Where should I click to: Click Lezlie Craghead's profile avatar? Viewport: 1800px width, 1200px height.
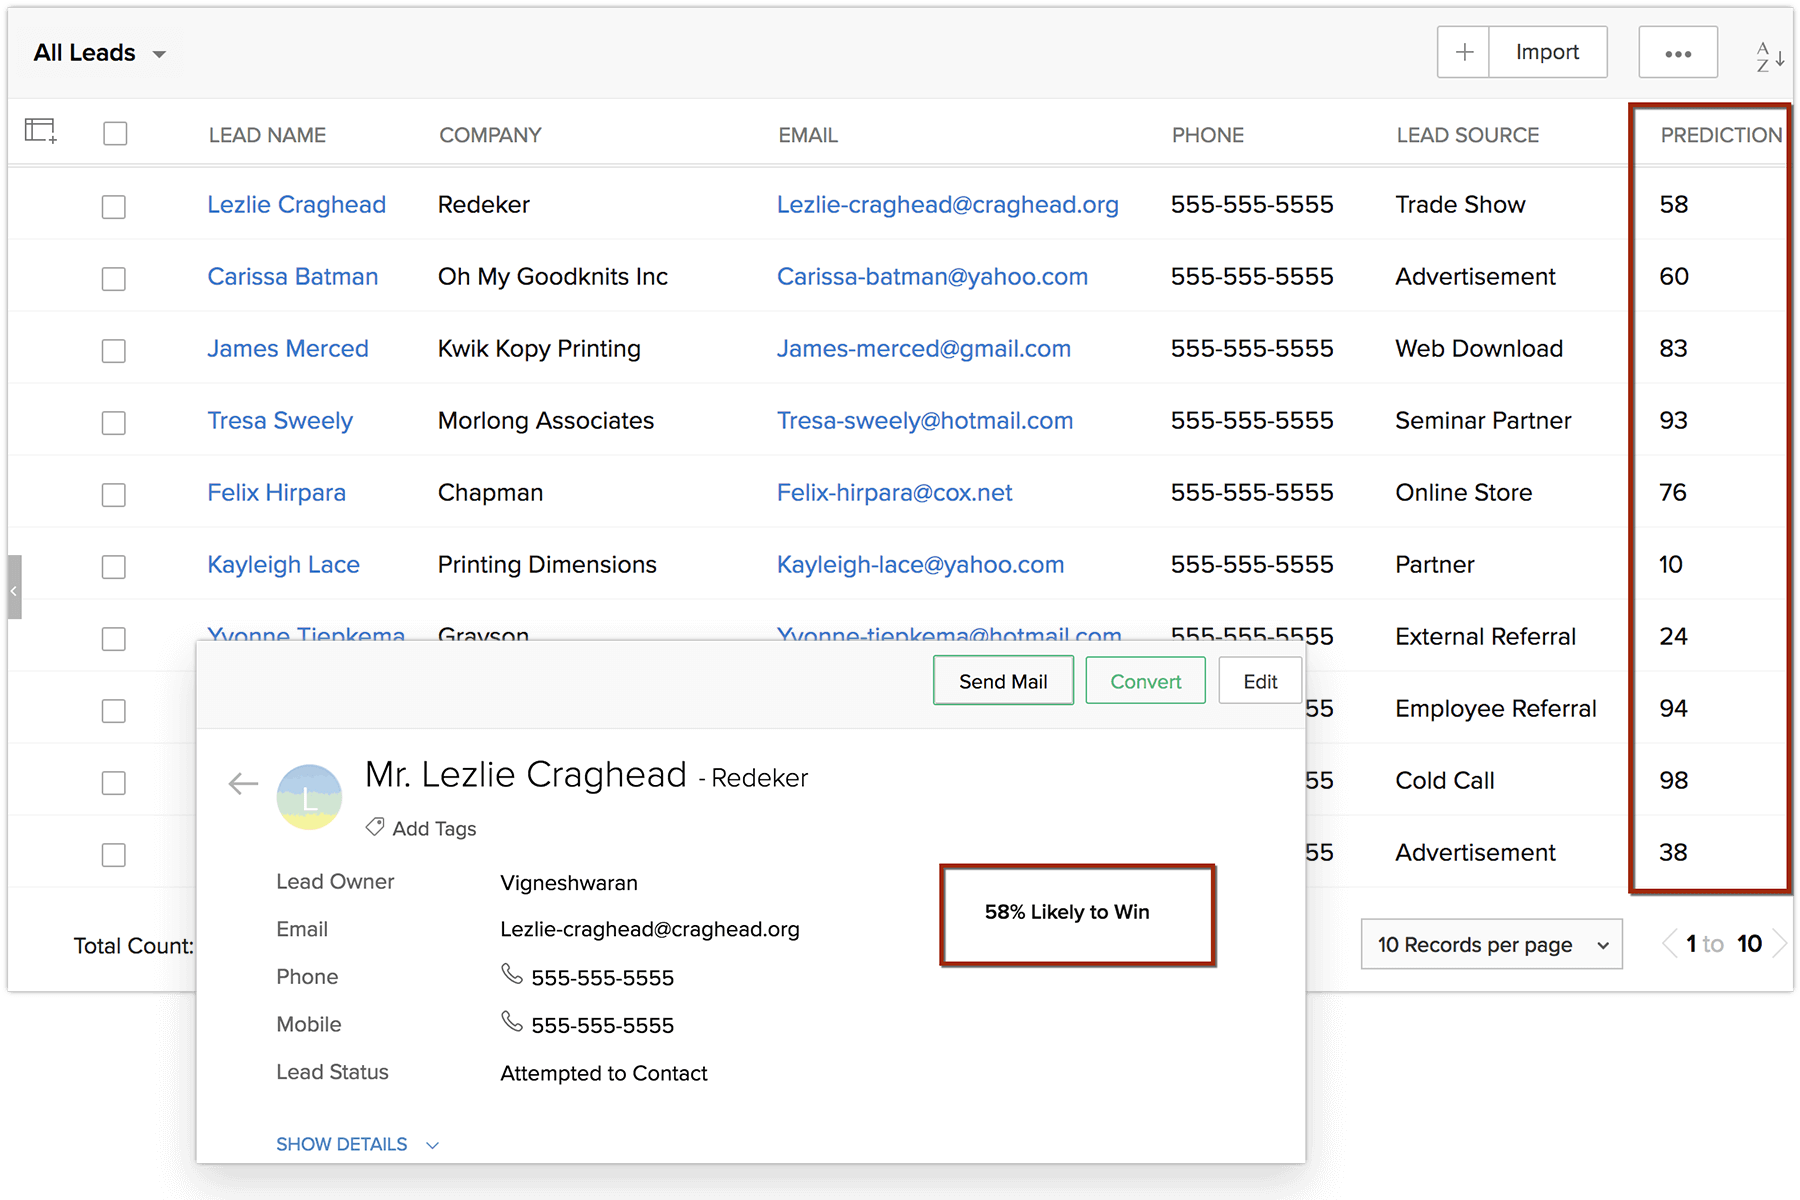(x=309, y=797)
